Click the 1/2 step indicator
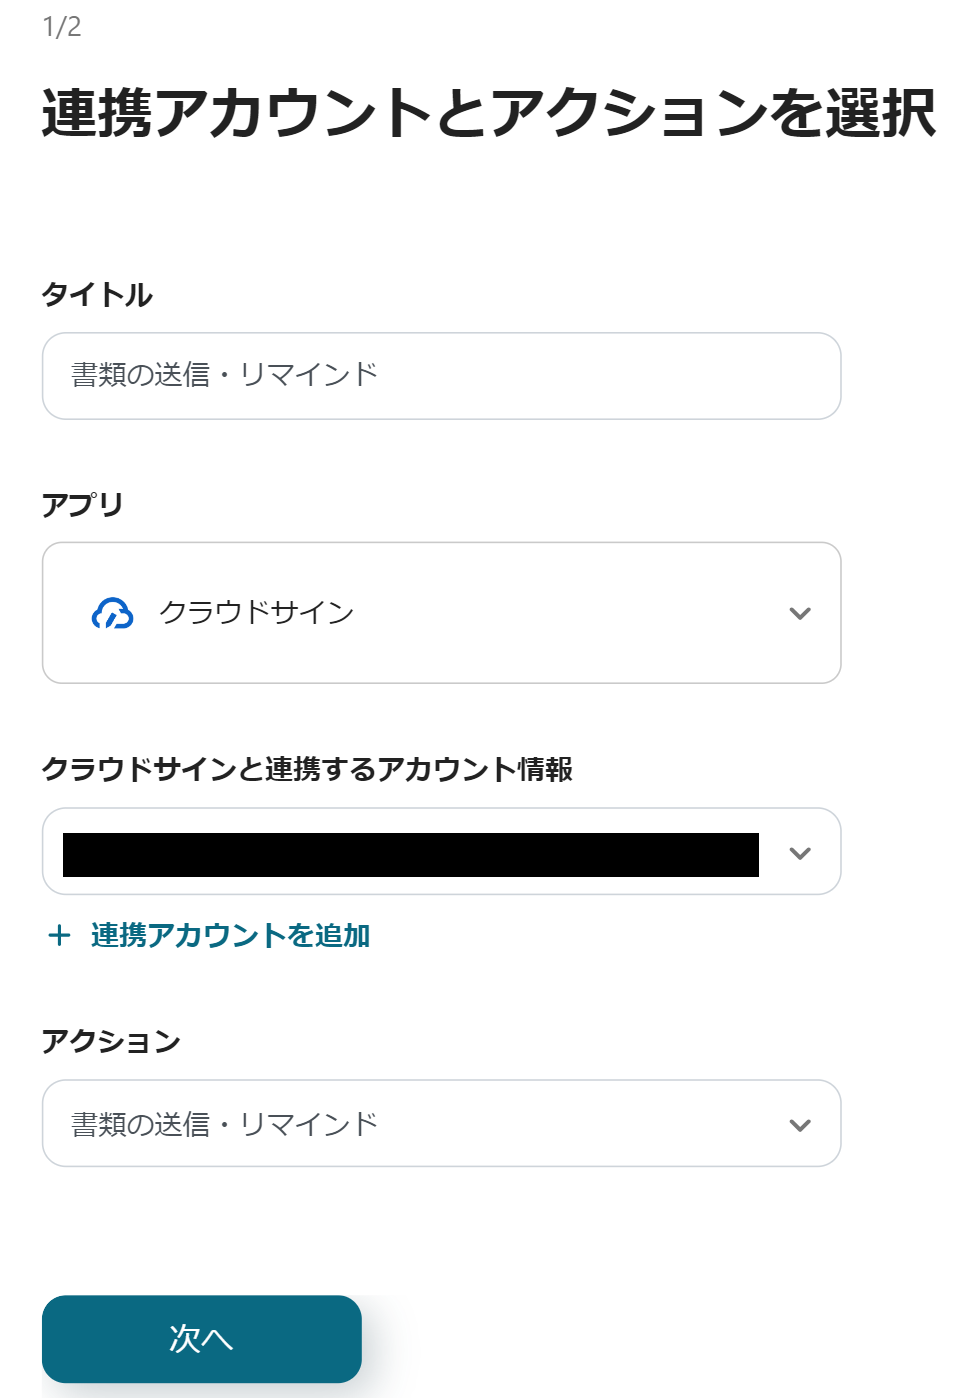957x1398 pixels. tap(62, 27)
